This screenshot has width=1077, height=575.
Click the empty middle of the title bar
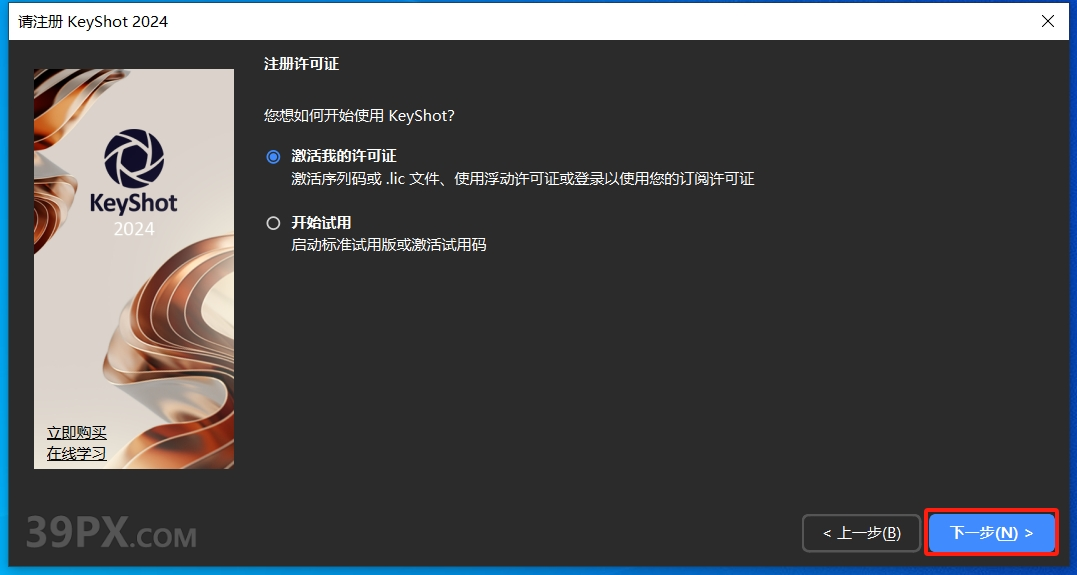tap(600, 21)
